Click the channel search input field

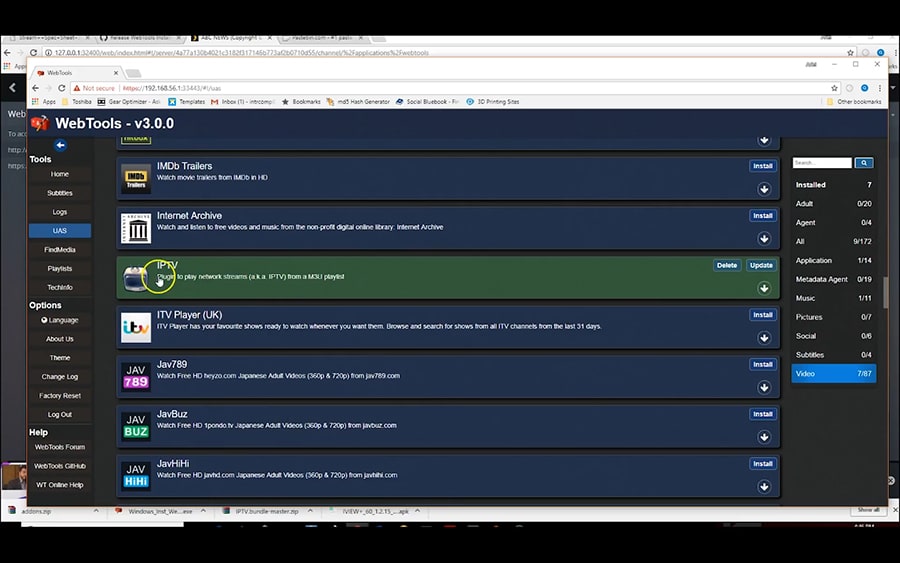point(822,163)
